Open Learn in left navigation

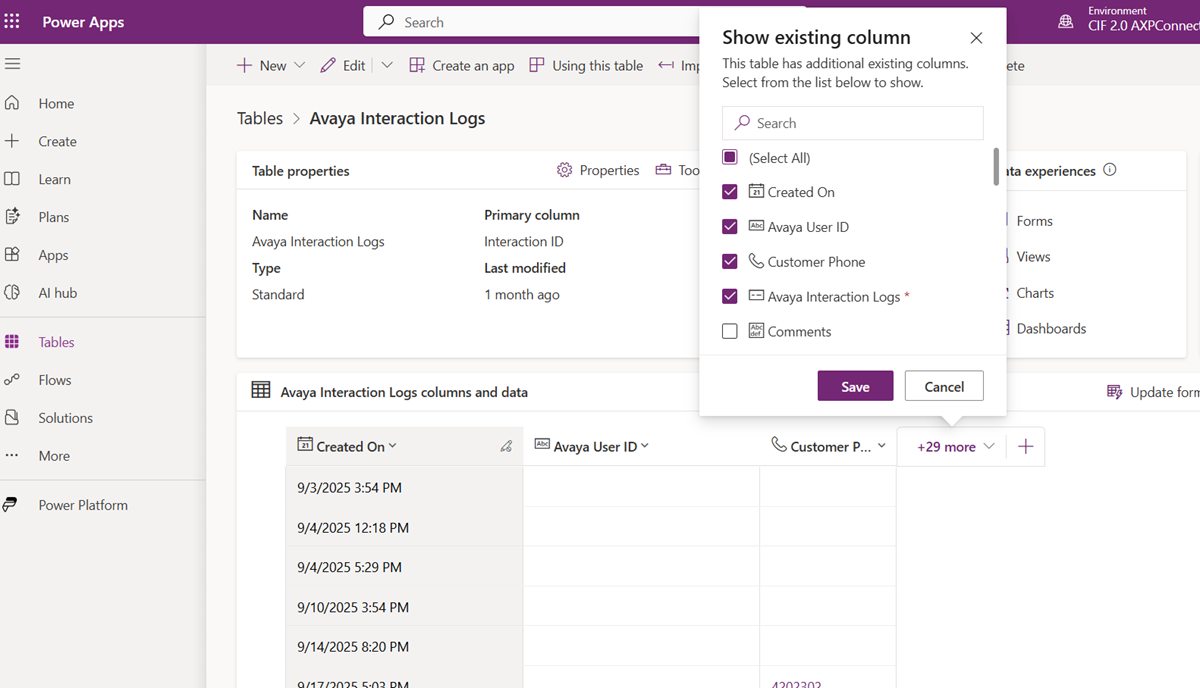54,179
